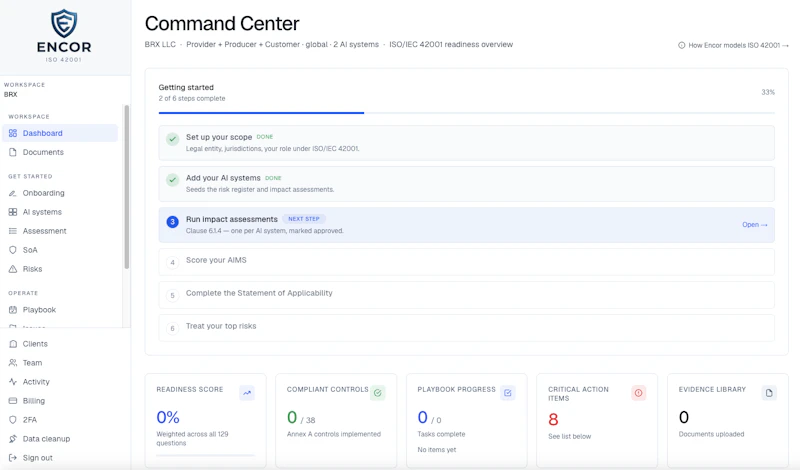The width and height of the screenshot is (800, 470).
Task: Open the Add your AI systems step
Action: (466, 184)
